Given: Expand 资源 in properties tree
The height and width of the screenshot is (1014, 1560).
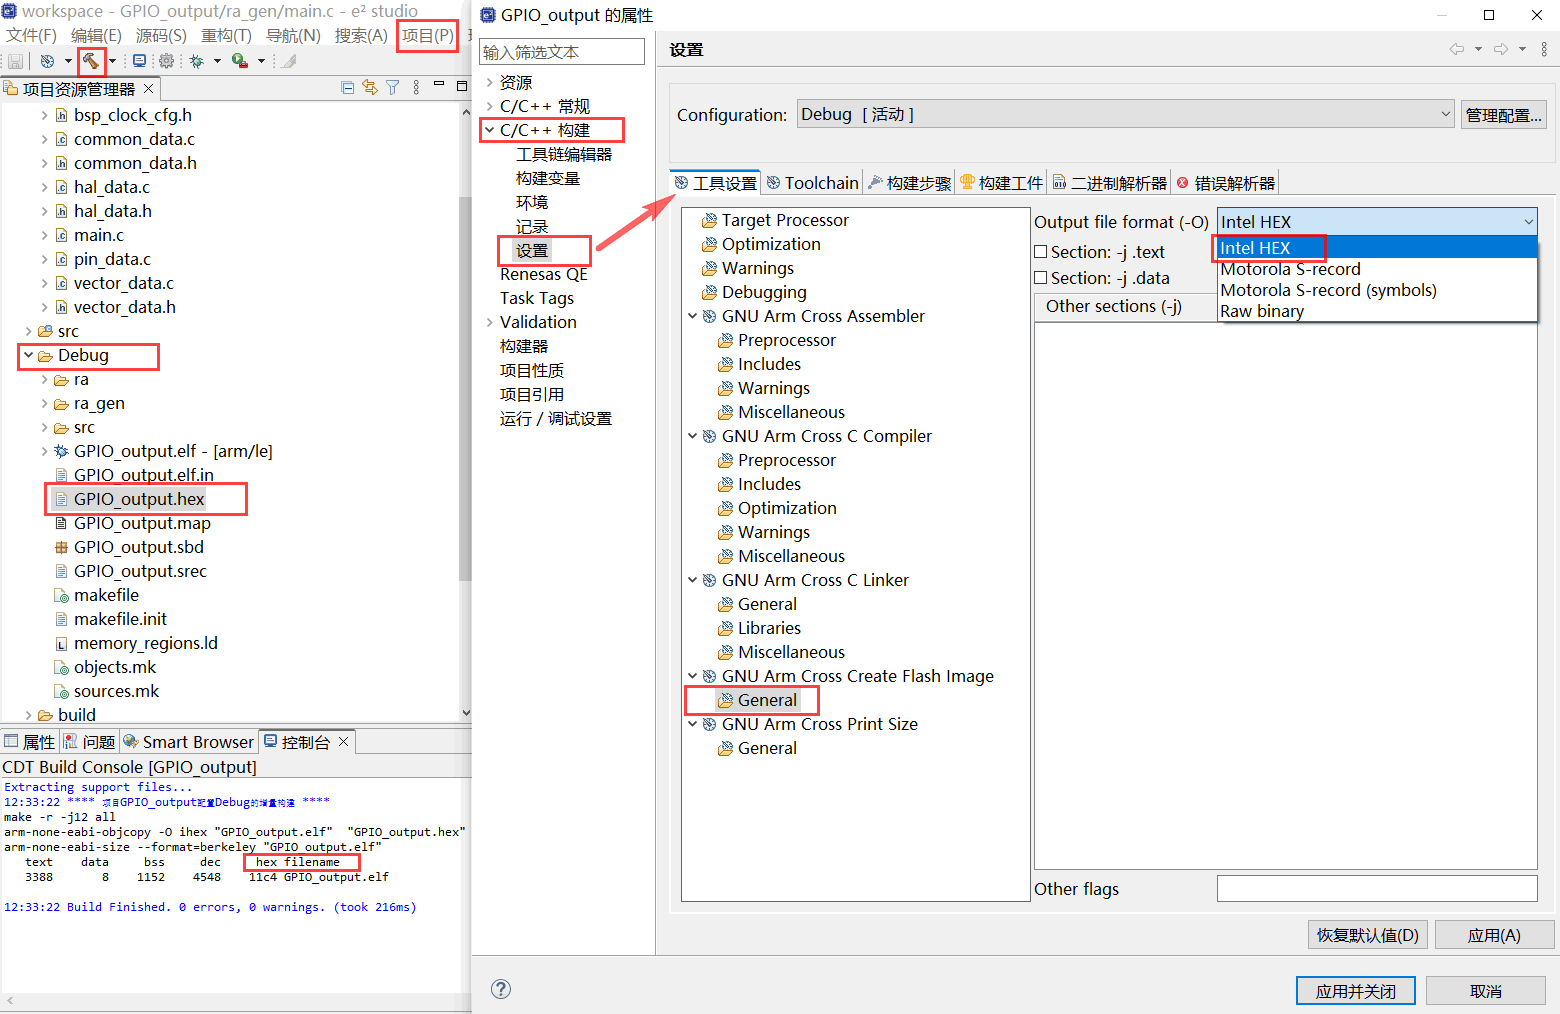Looking at the screenshot, I should [x=489, y=82].
